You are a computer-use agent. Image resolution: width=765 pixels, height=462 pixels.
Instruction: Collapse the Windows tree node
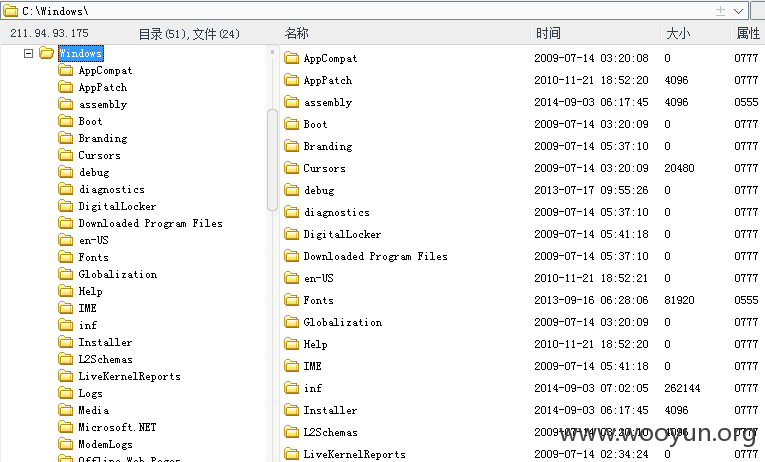click(x=28, y=53)
